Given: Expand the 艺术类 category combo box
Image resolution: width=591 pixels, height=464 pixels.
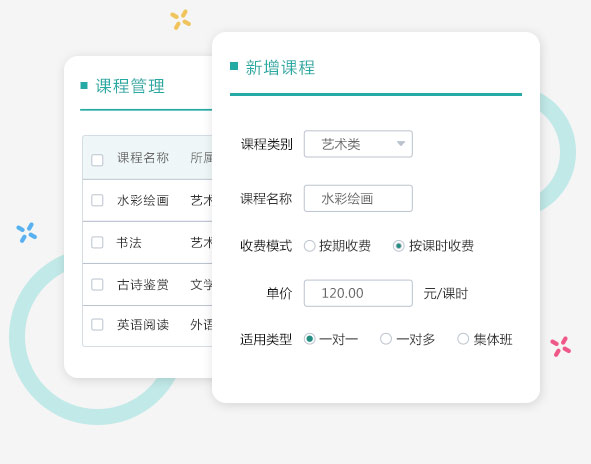Looking at the screenshot, I should coord(358,144).
